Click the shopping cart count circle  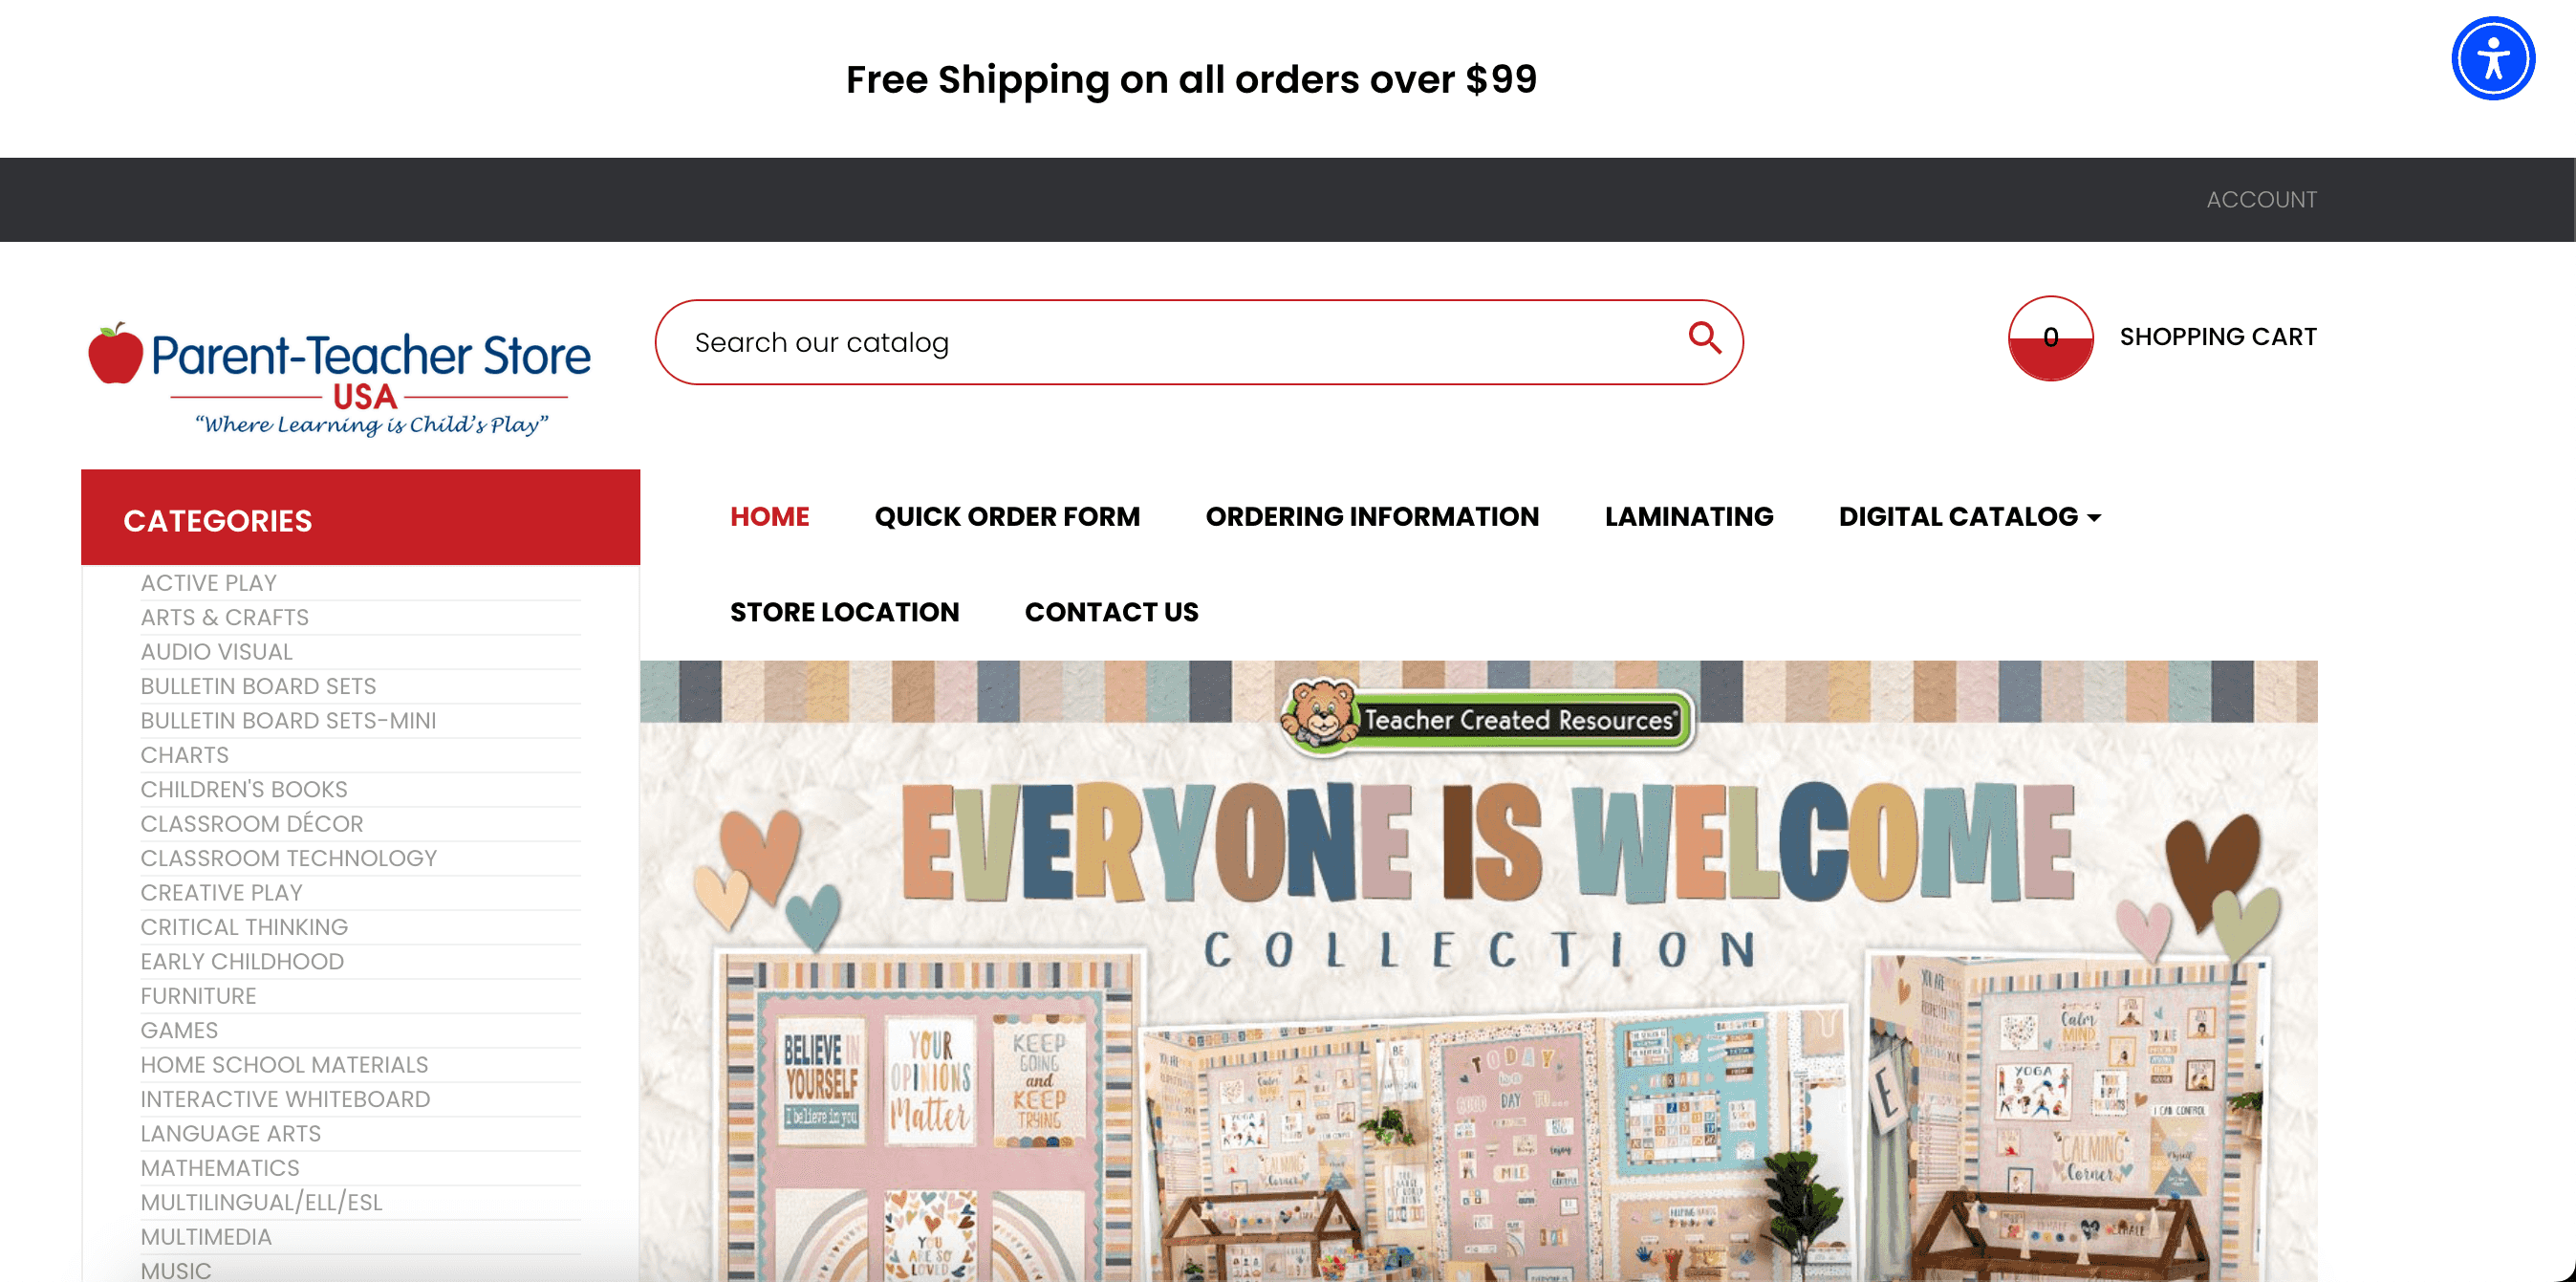2050,338
